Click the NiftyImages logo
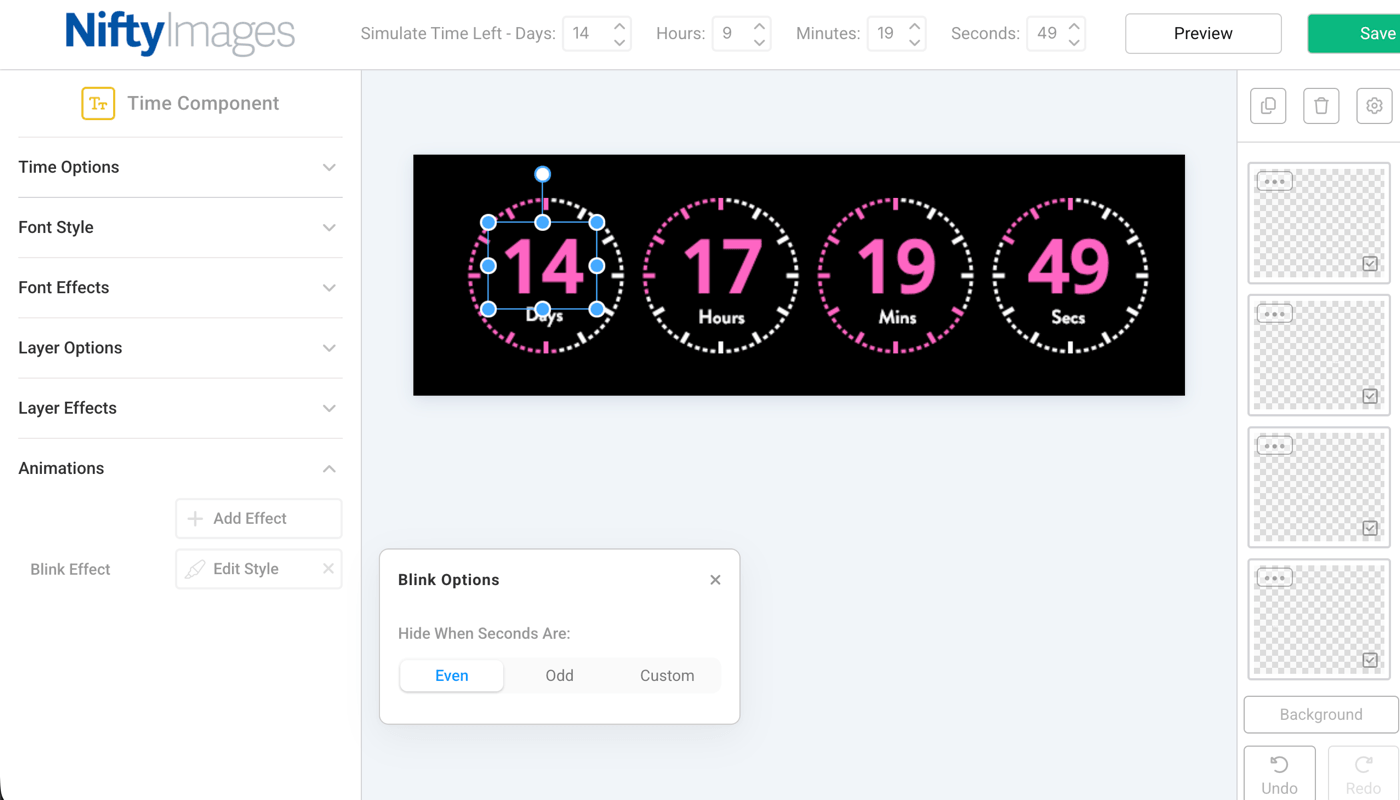This screenshot has height=800, width=1400. (x=180, y=33)
